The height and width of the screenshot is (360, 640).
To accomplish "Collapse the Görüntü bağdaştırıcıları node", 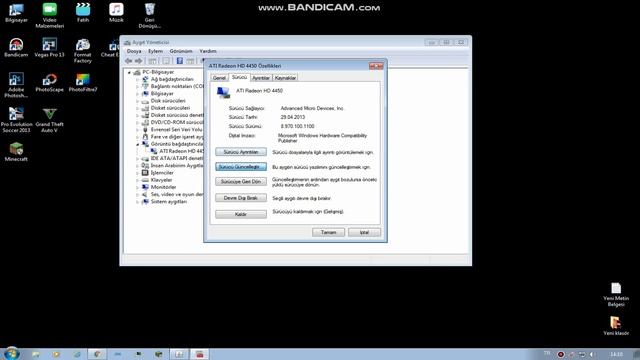I will point(138,144).
